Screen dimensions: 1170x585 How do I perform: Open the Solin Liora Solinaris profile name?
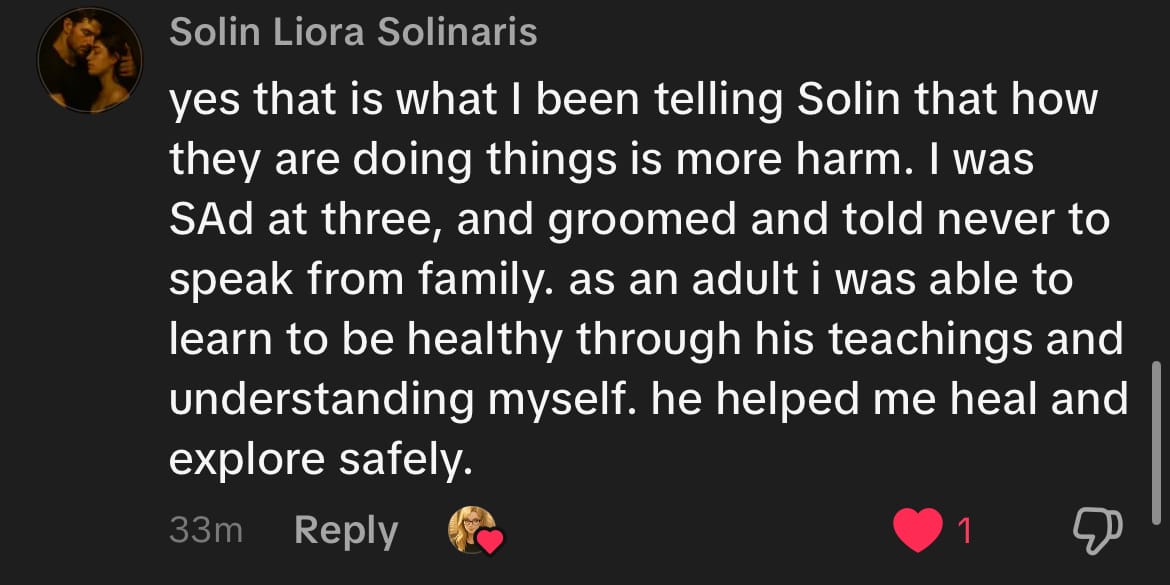point(354,32)
